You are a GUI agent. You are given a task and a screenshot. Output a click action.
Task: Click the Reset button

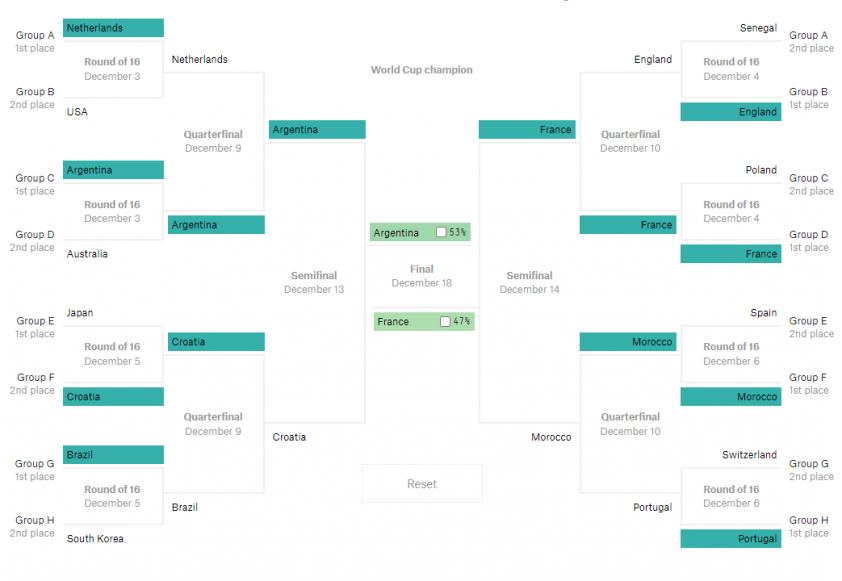pos(422,484)
